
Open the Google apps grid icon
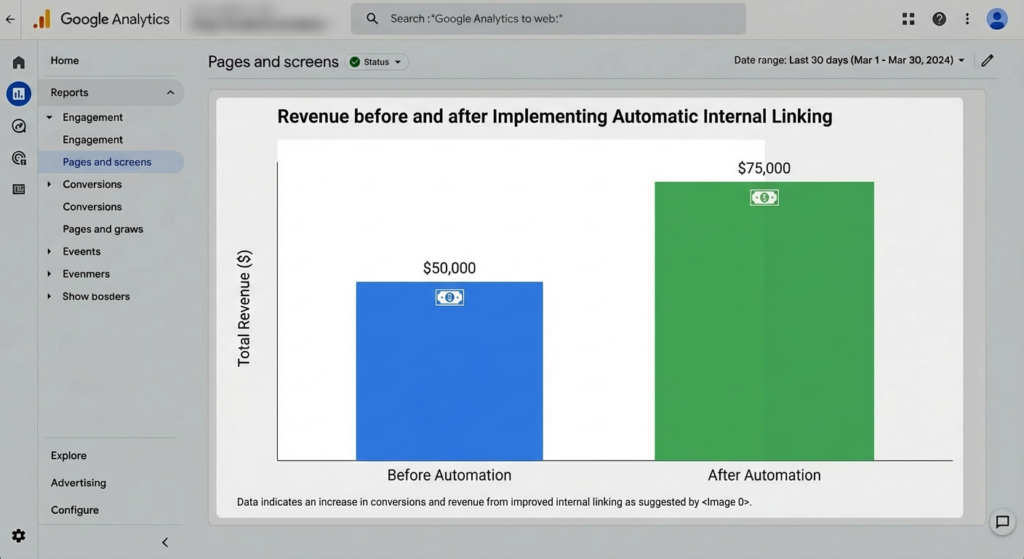pos(908,19)
